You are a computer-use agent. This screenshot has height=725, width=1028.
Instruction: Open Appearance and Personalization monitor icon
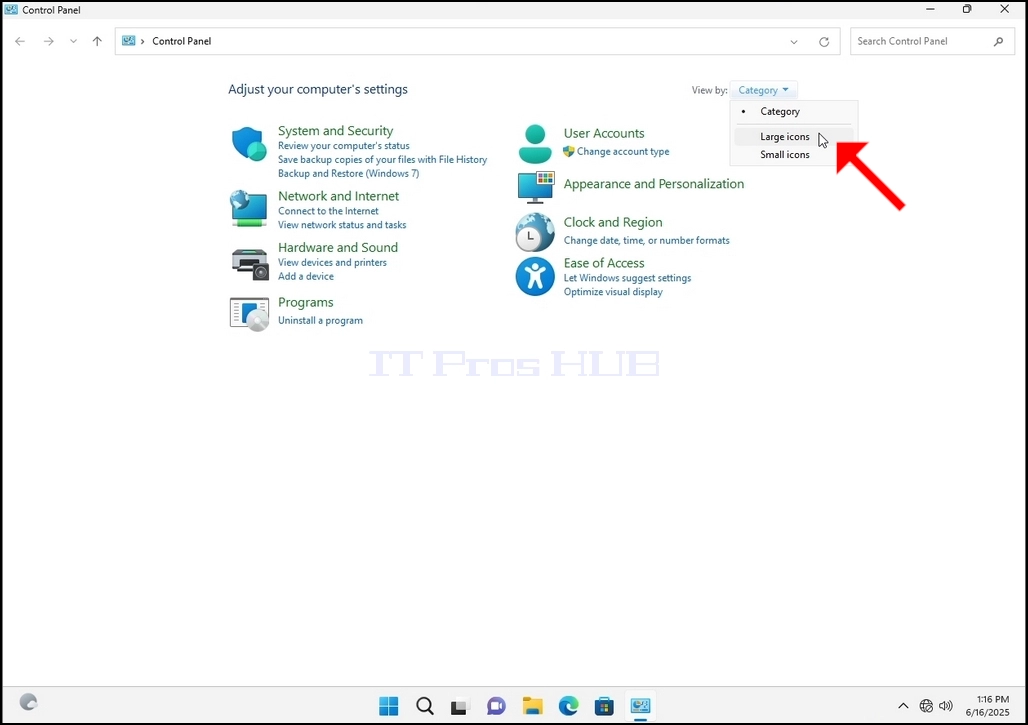pyautogui.click(x=536, y=187)
